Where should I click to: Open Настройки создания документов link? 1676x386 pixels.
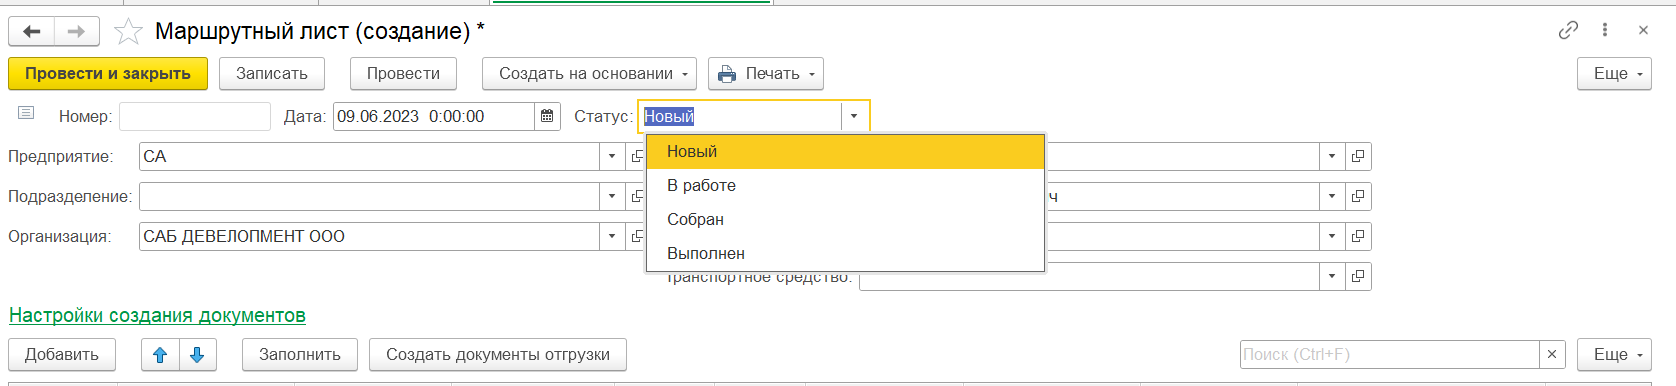point(157,315)
